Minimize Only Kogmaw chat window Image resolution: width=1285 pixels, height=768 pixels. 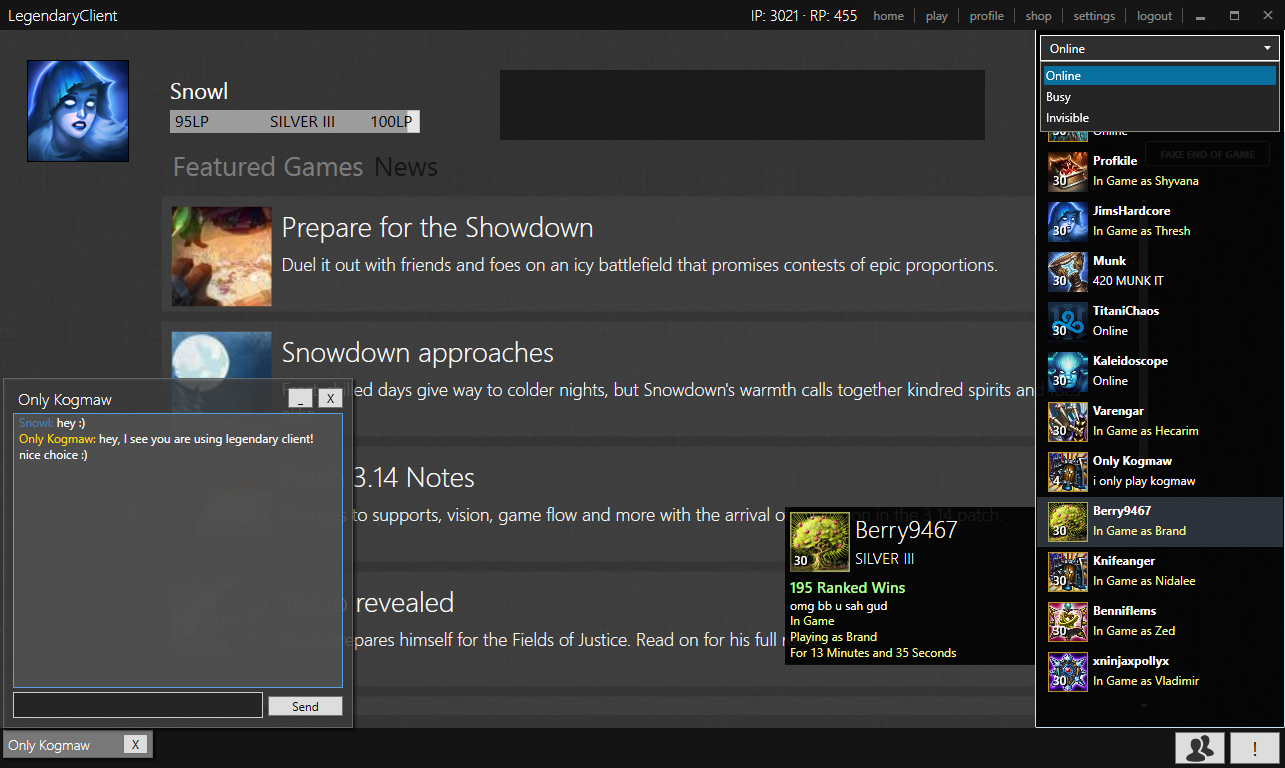pos(300,398)
